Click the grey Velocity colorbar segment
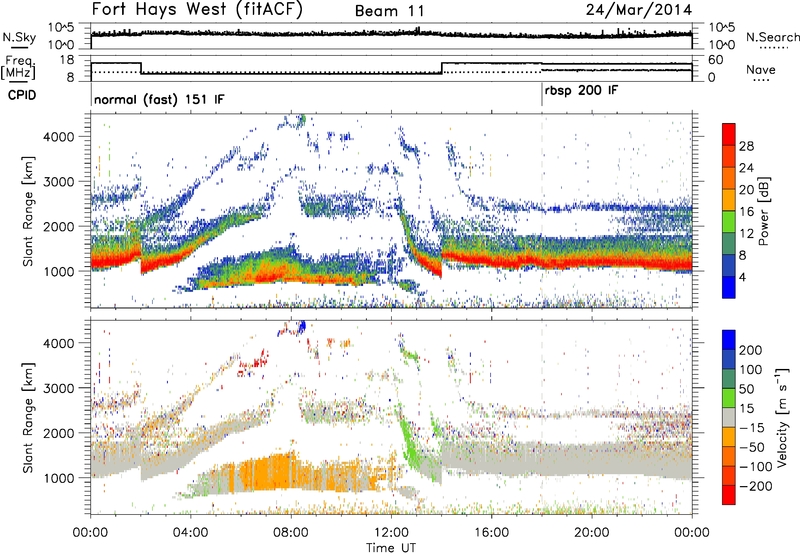Viewport: 800px width, 554px height. click(729, 417)
